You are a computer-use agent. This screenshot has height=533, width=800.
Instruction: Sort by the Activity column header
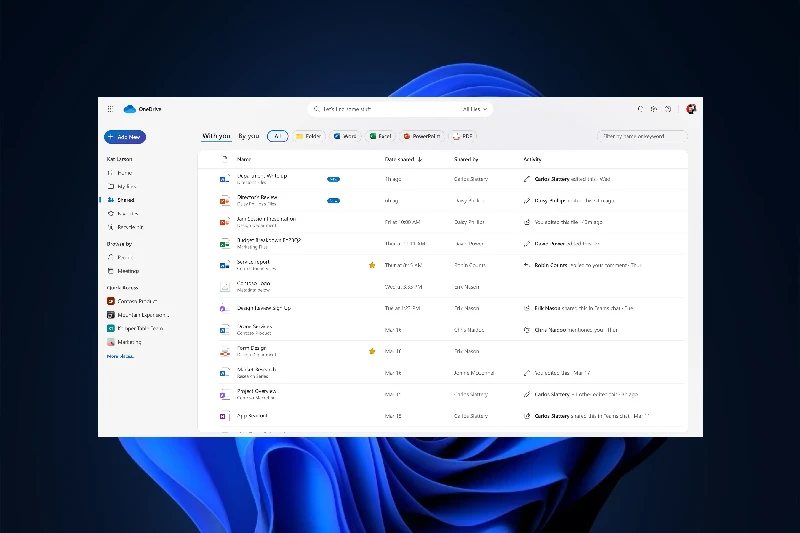[x=532, y=160]
